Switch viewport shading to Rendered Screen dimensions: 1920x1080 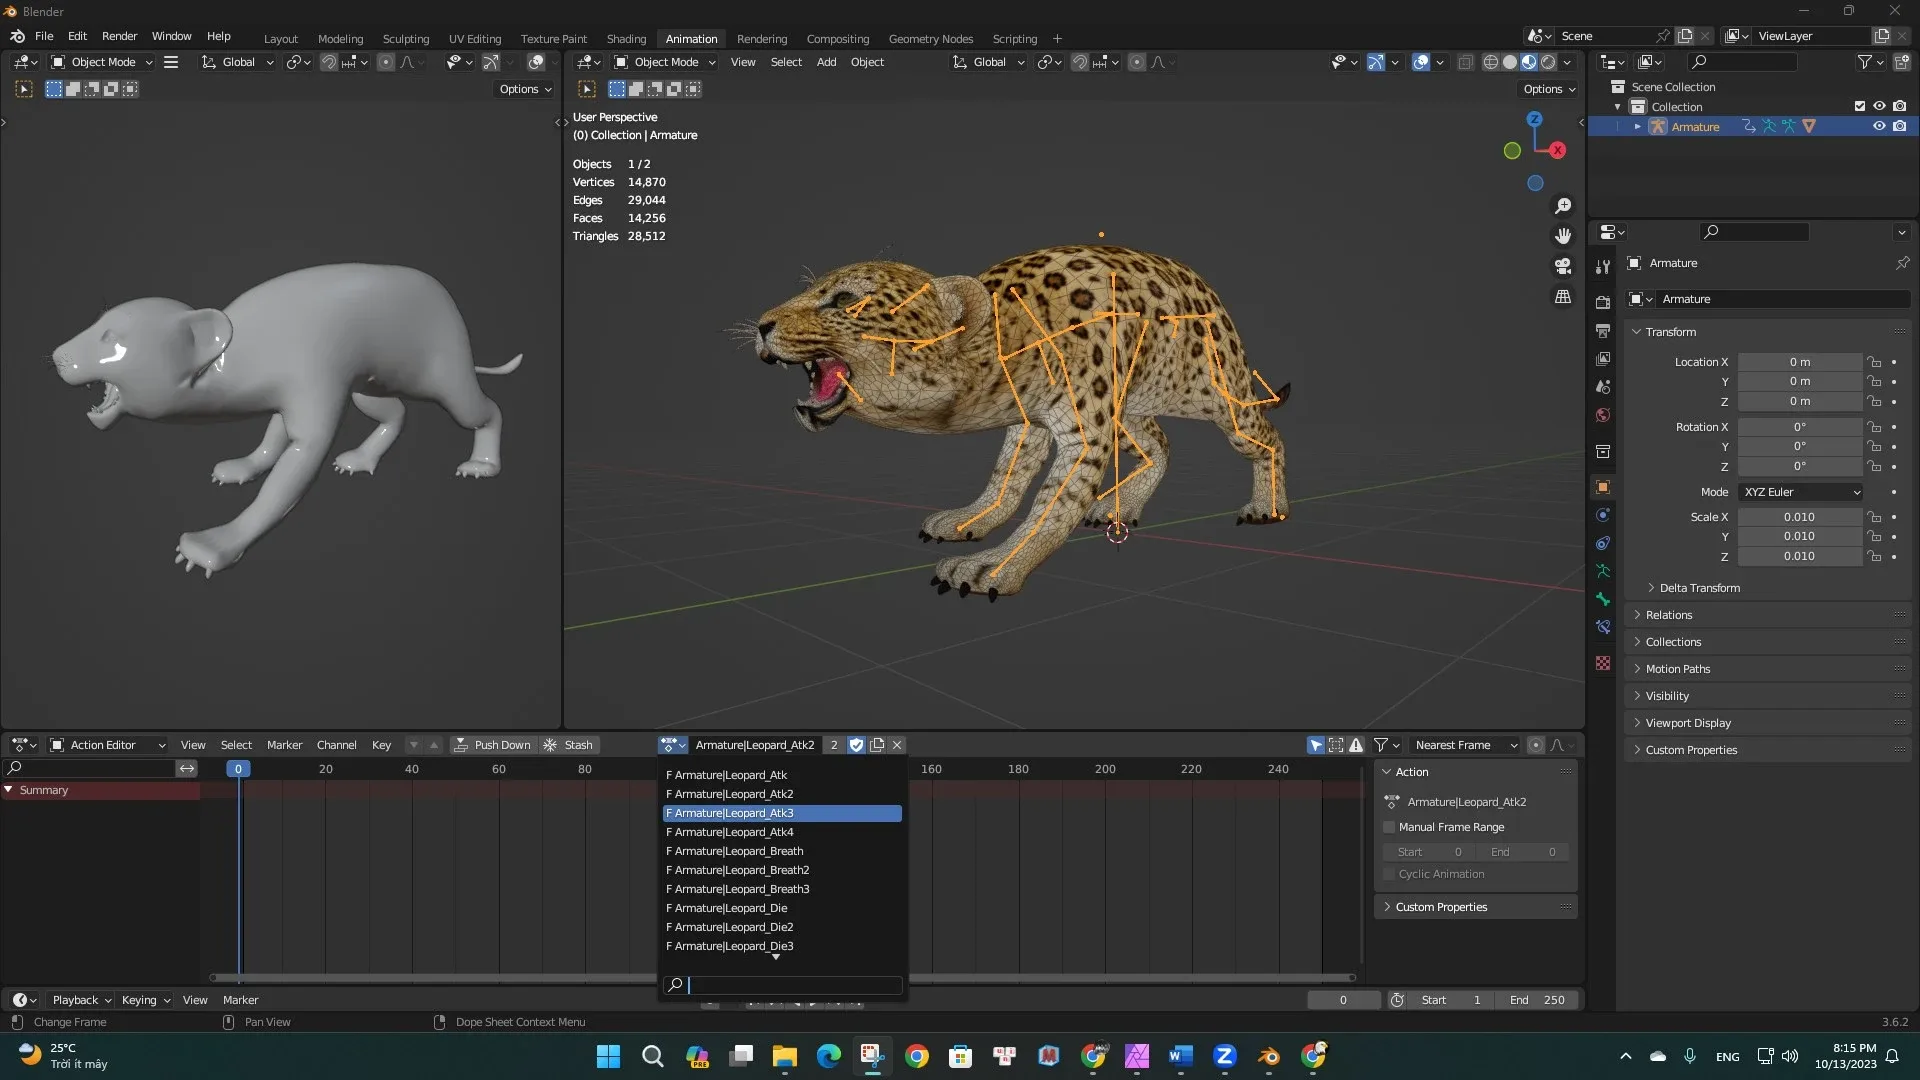click(1548, 62)
